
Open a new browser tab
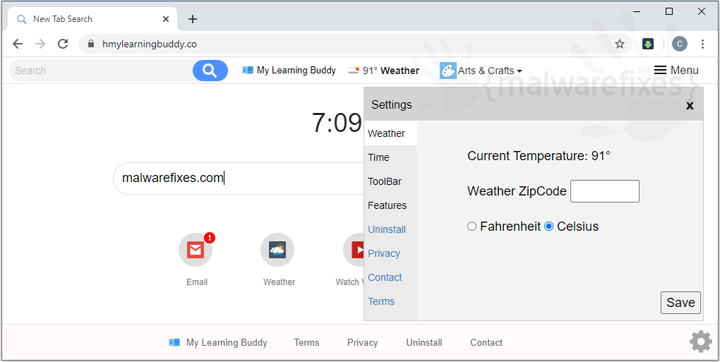coord(193,19)
